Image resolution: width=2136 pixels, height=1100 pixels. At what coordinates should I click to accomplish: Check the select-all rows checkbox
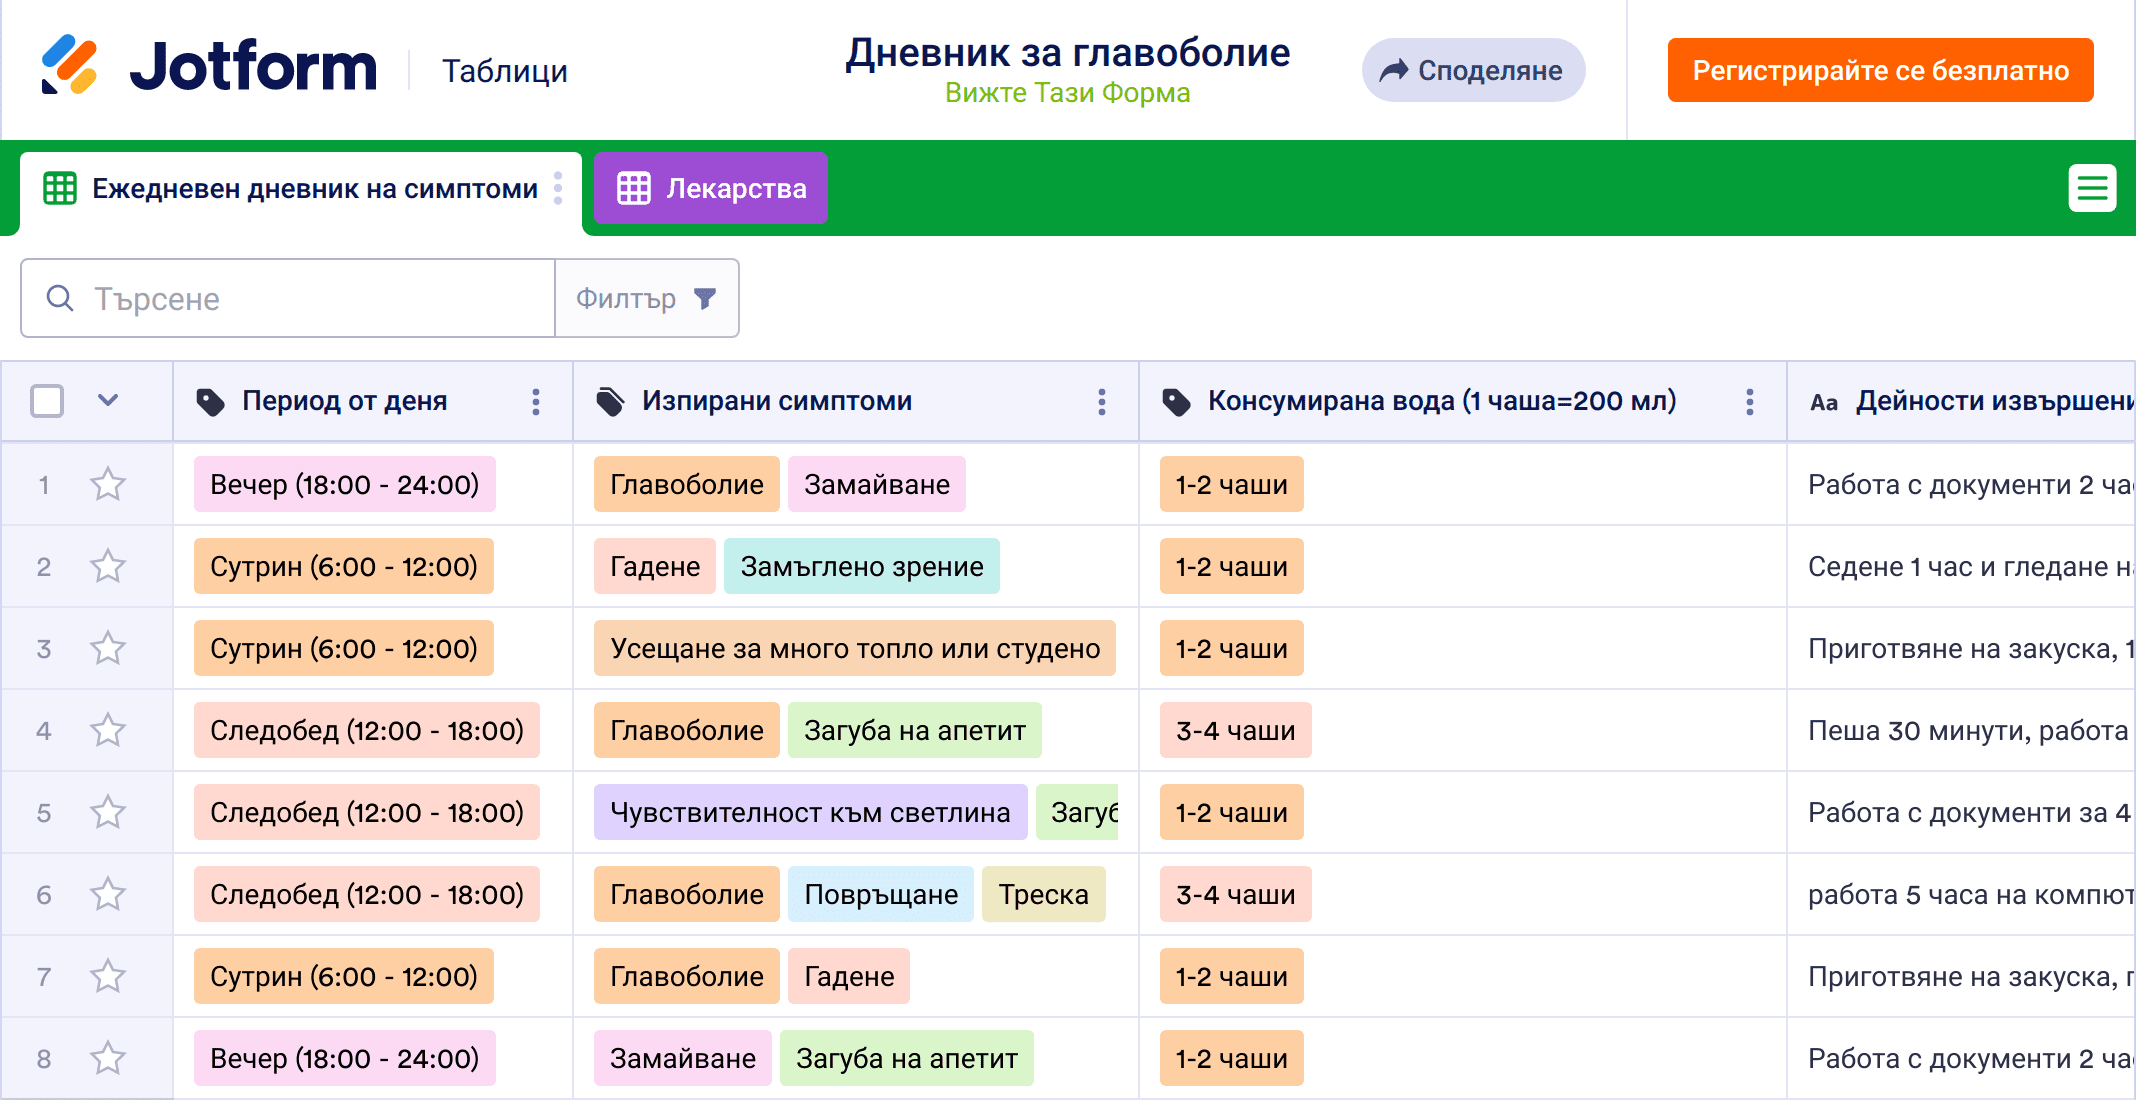tap(47, 402)
